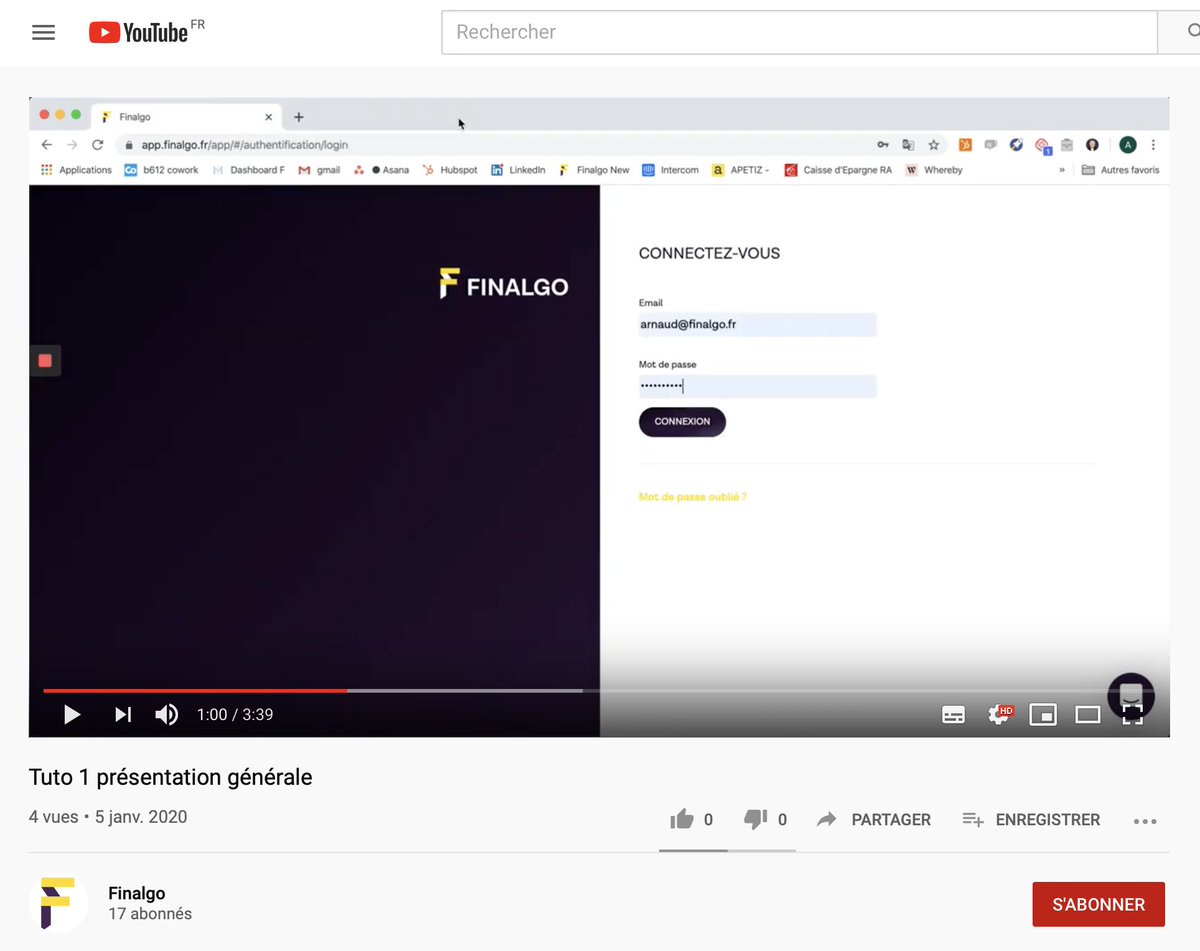This screenshot has height=951, width=1200.
Task: Seek along the red video progress bar
Action: point(195,690)
